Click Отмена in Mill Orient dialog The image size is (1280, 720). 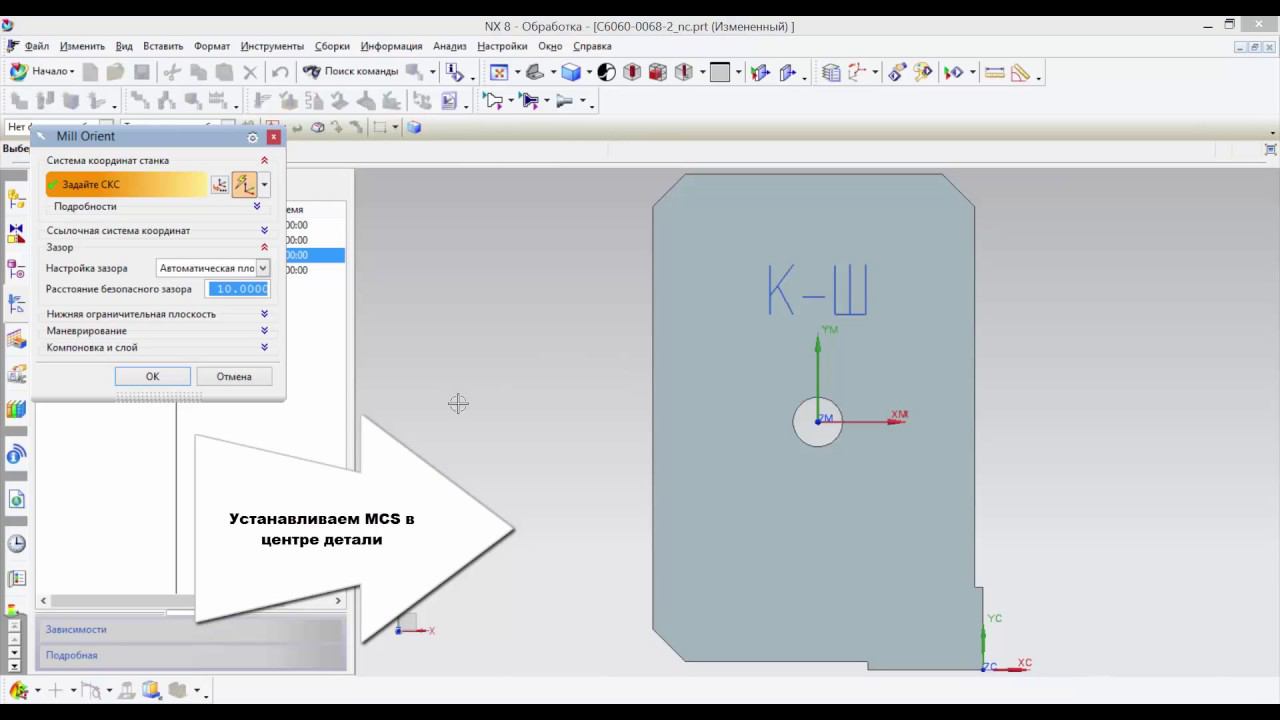[234, 377]
